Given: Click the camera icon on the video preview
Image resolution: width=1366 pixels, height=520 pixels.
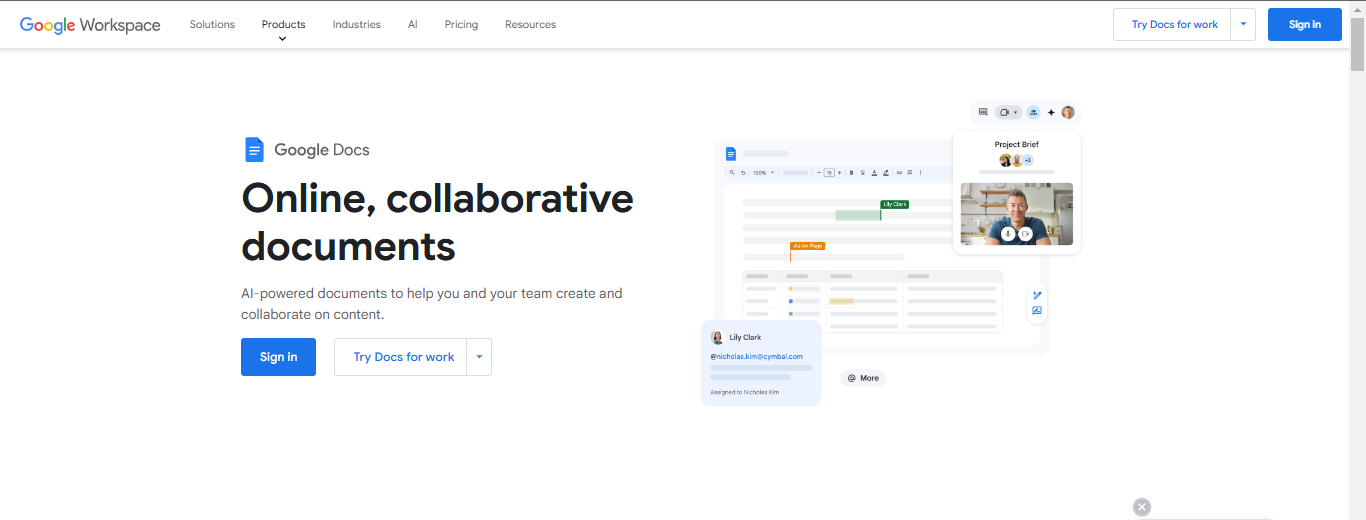Looking at the screenshot, I should 1026,234.
